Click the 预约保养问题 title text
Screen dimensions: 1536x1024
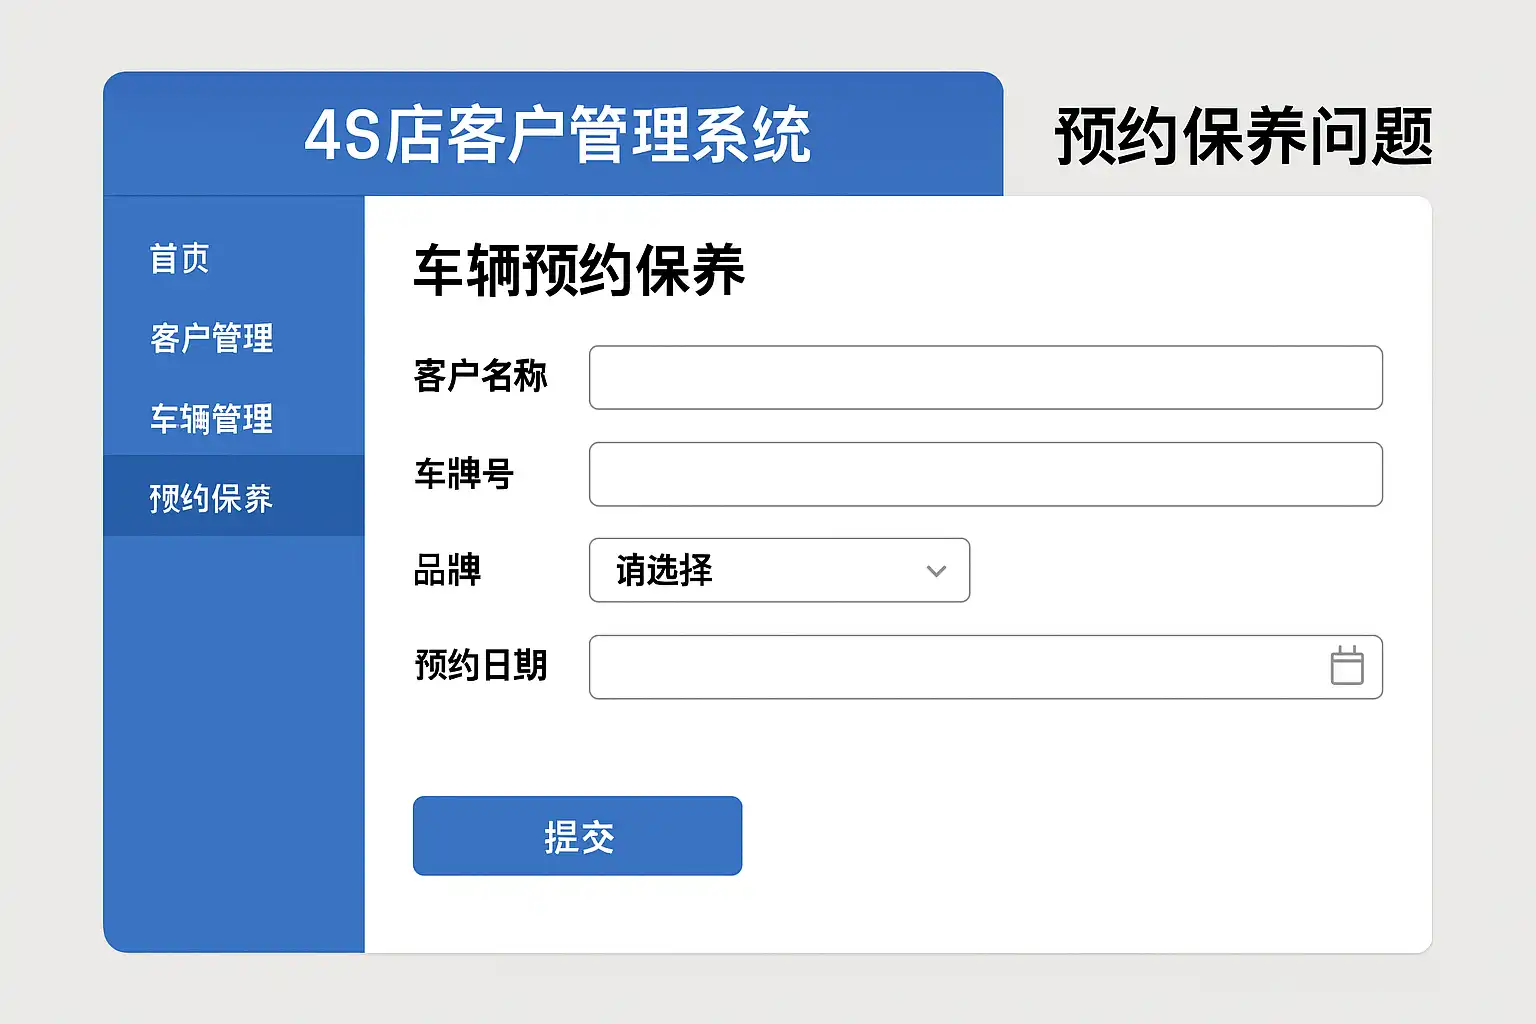click(1244, 136)
